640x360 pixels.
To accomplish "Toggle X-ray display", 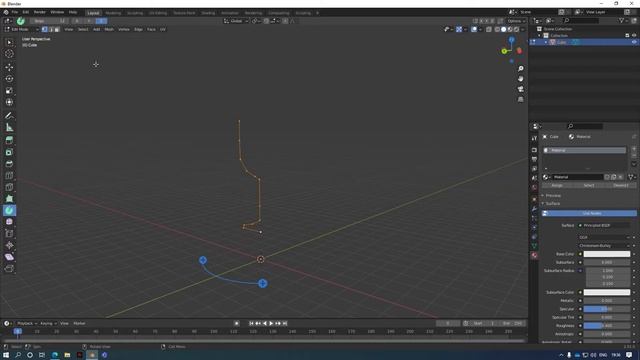I will coord(489,29).
